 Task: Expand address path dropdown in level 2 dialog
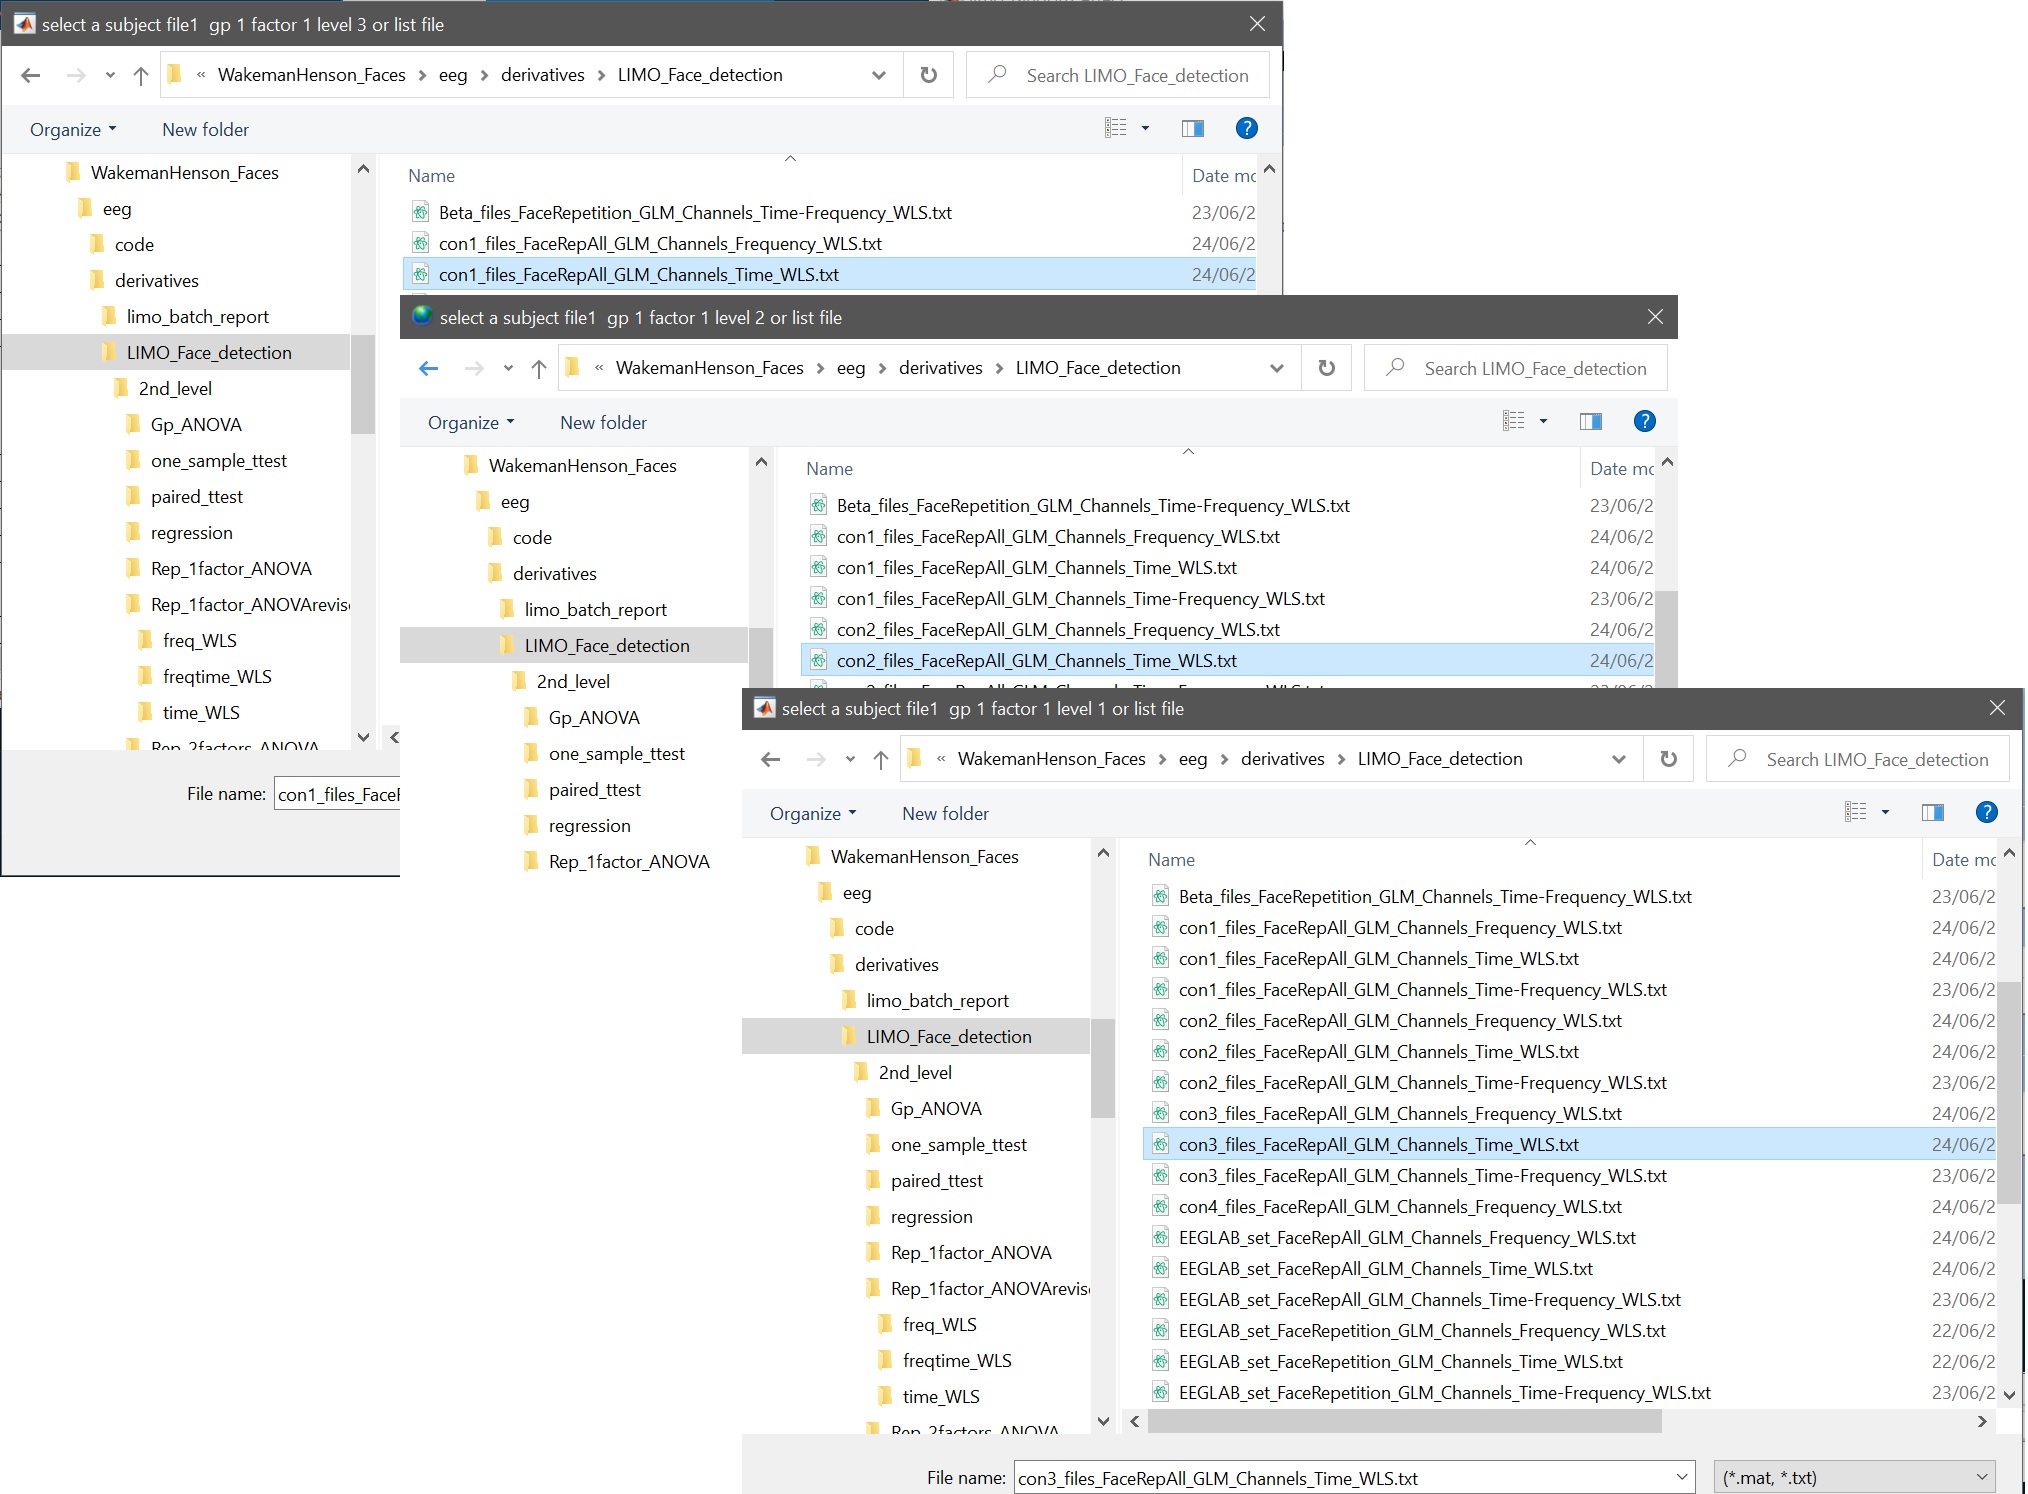pos(1276,368)
